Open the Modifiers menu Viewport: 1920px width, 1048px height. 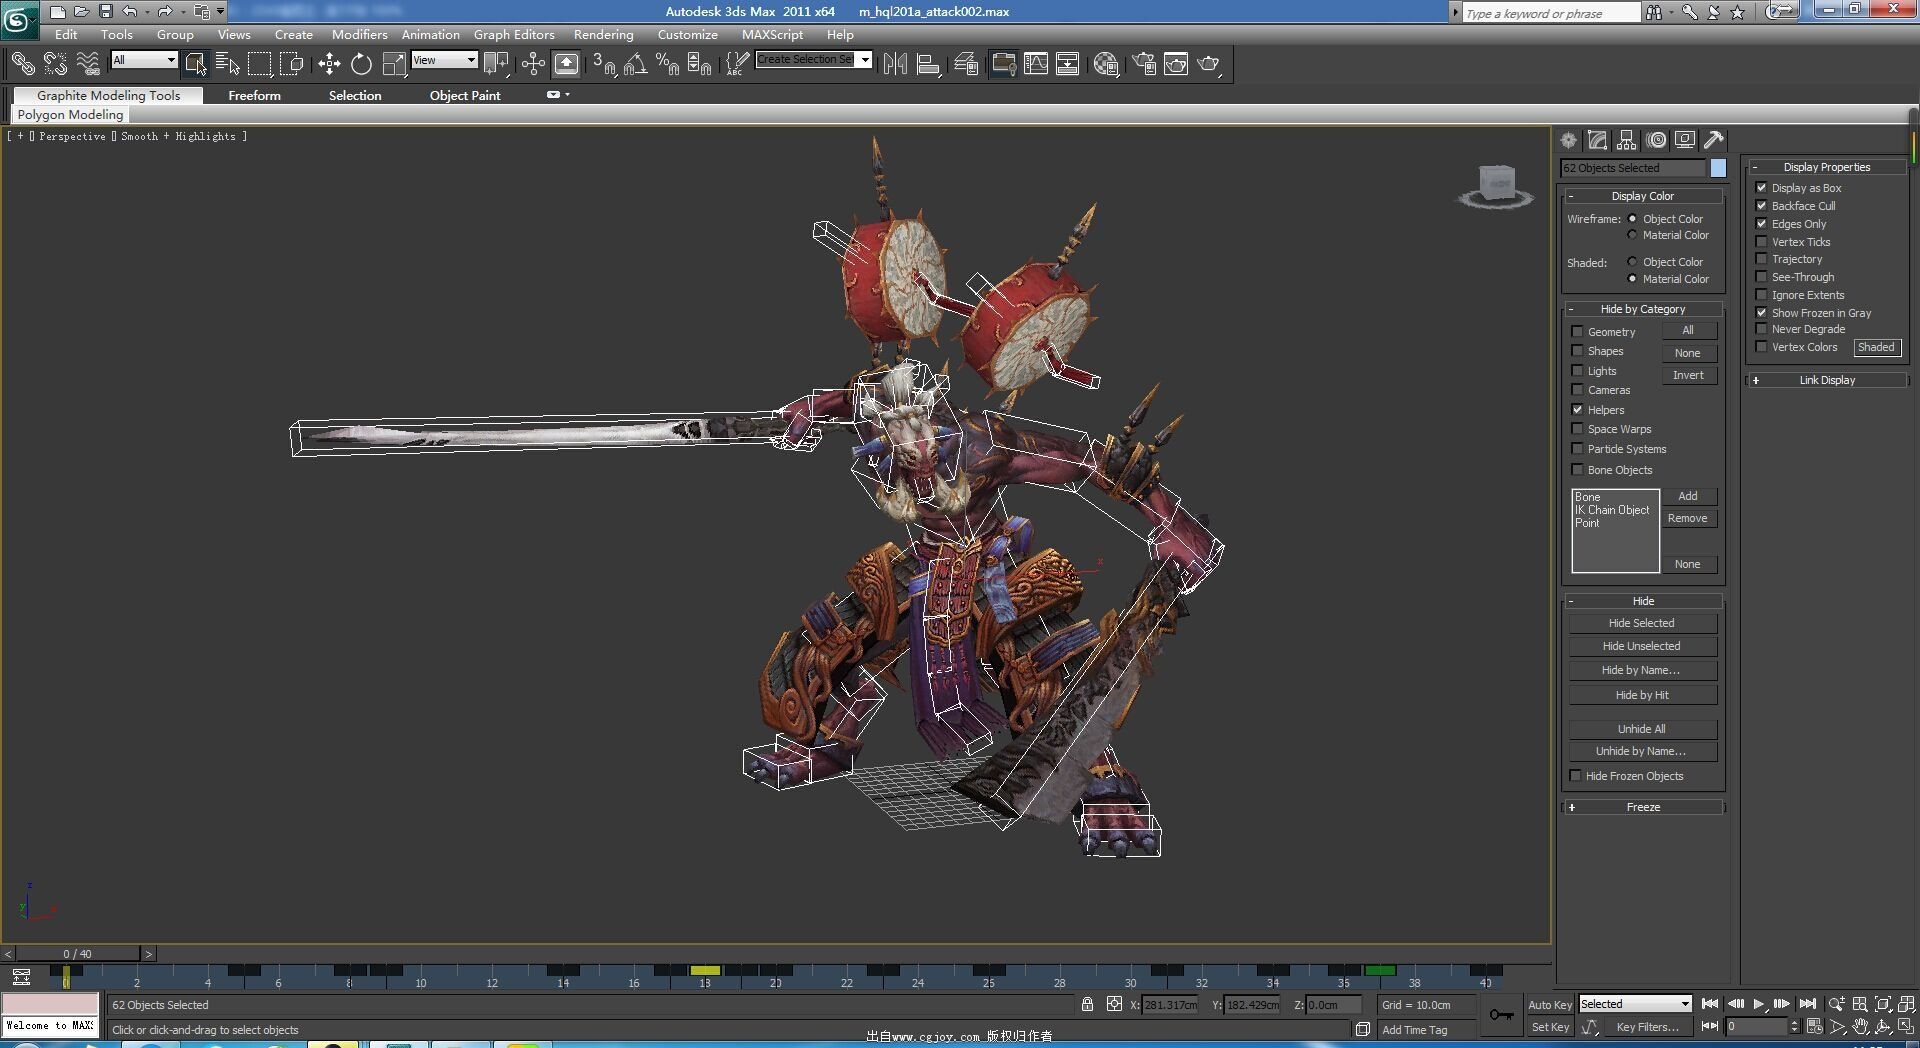[x=360, y=34]
